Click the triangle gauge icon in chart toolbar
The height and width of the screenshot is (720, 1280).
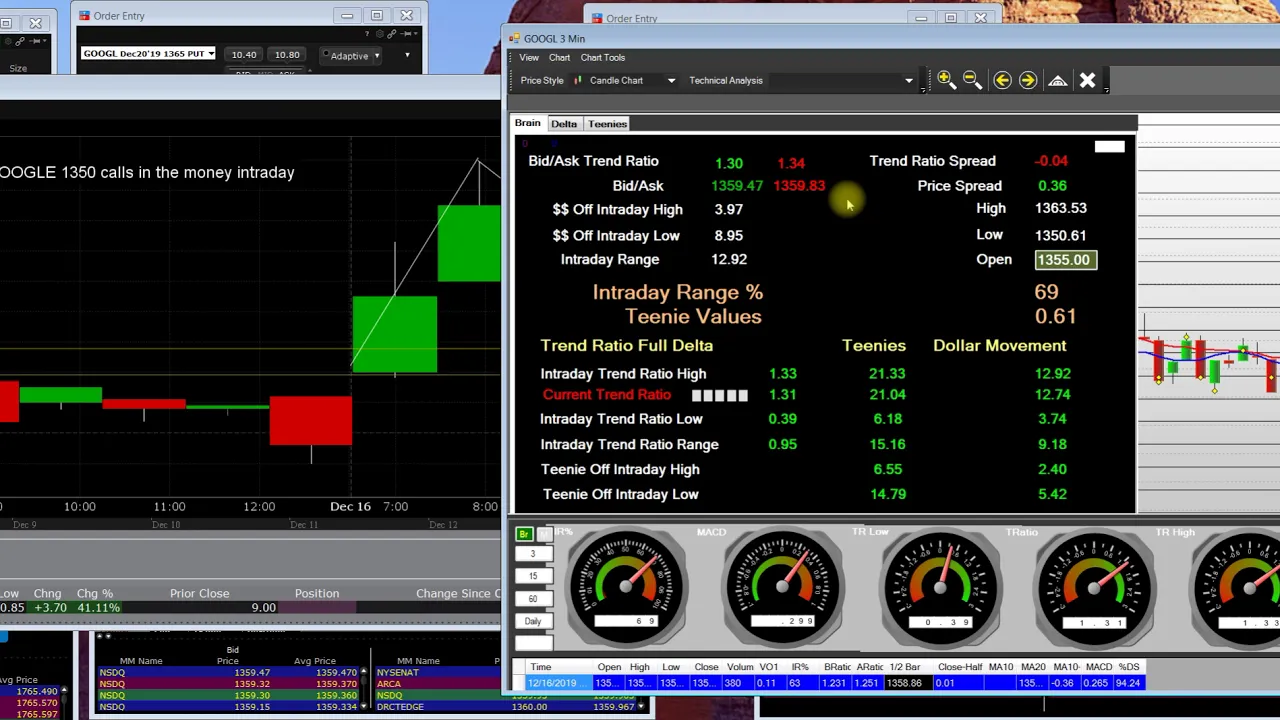click(1057, 80)
